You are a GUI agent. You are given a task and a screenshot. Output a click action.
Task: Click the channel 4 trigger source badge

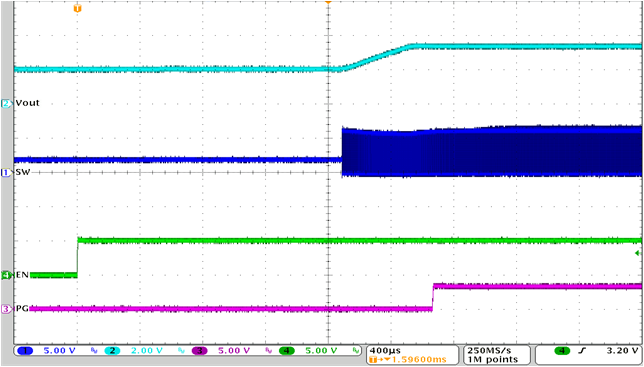(x=562, y=351)
